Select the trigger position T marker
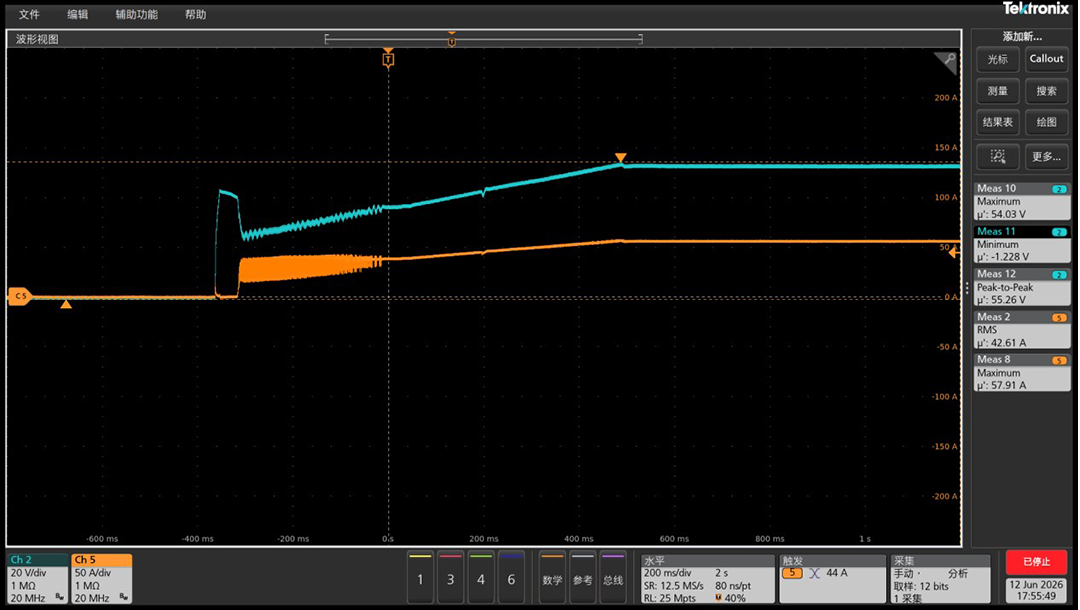 388,60
